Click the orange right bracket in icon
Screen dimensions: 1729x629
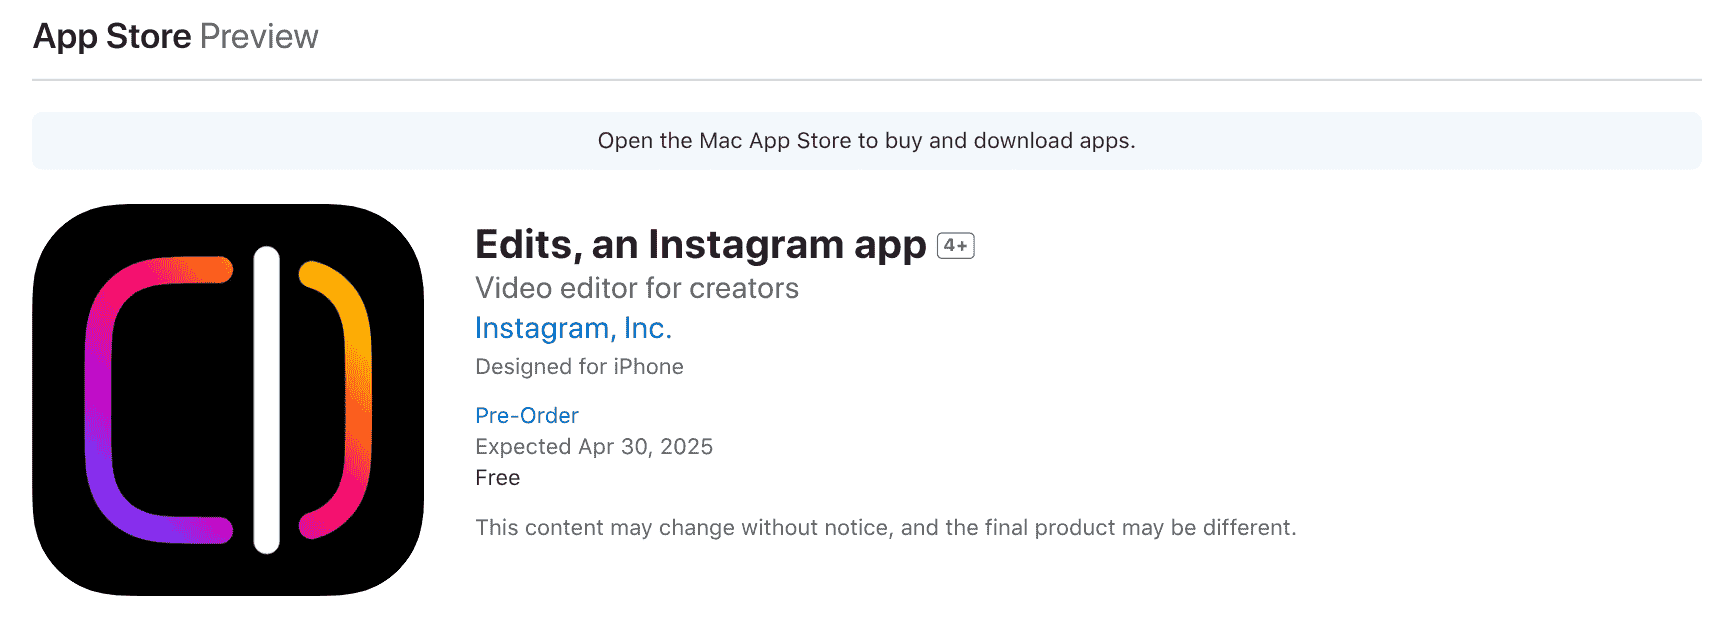358,400
